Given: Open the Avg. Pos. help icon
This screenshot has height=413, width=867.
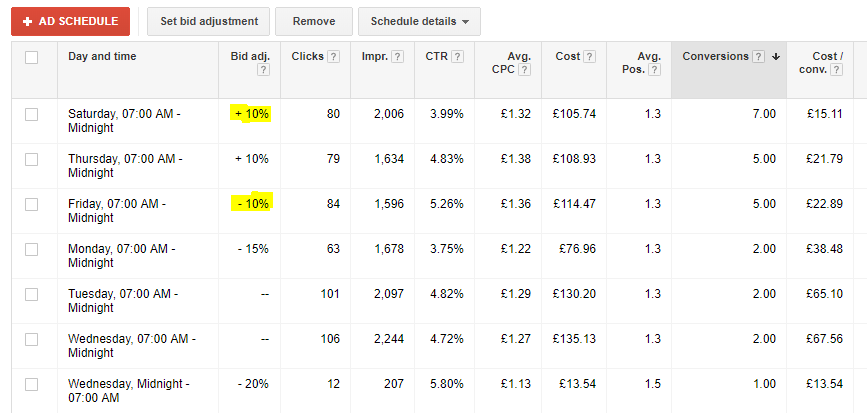Looking at the screenshot, I should 654,70.
